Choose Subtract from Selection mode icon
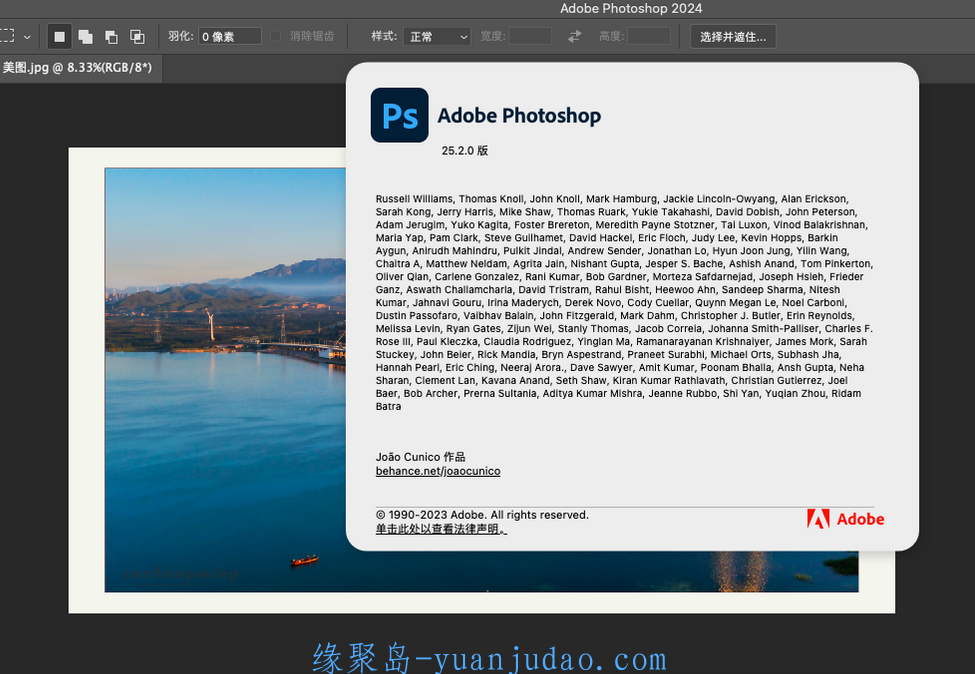This screenshot has width=975, height=674. (111, 37)
